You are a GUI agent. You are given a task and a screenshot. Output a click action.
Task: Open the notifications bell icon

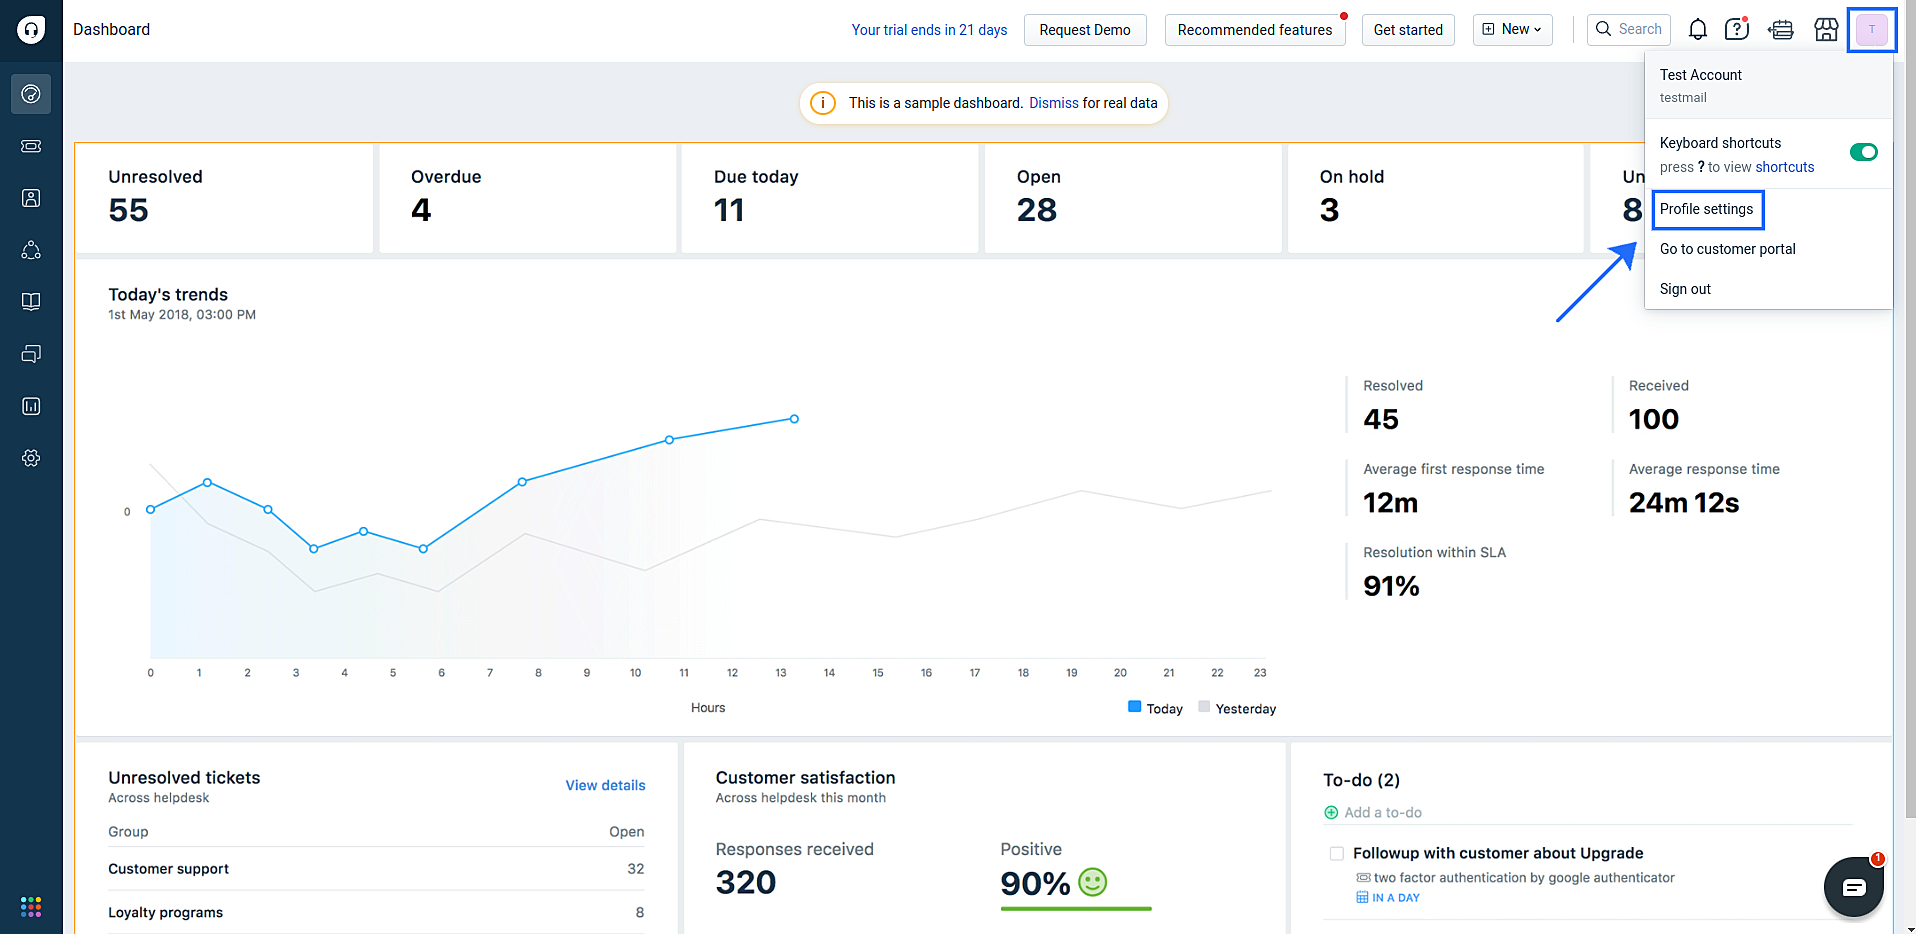coord(1697,30)
